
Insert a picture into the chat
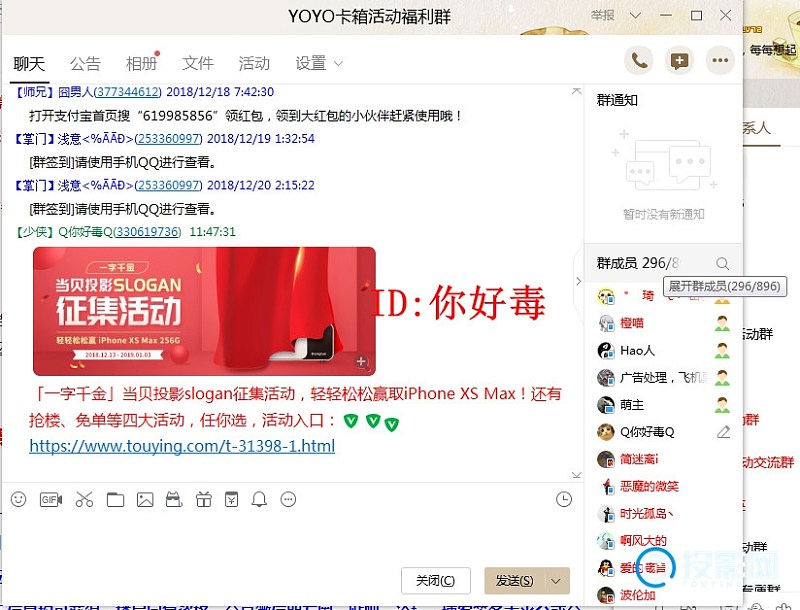pos(145,500)
